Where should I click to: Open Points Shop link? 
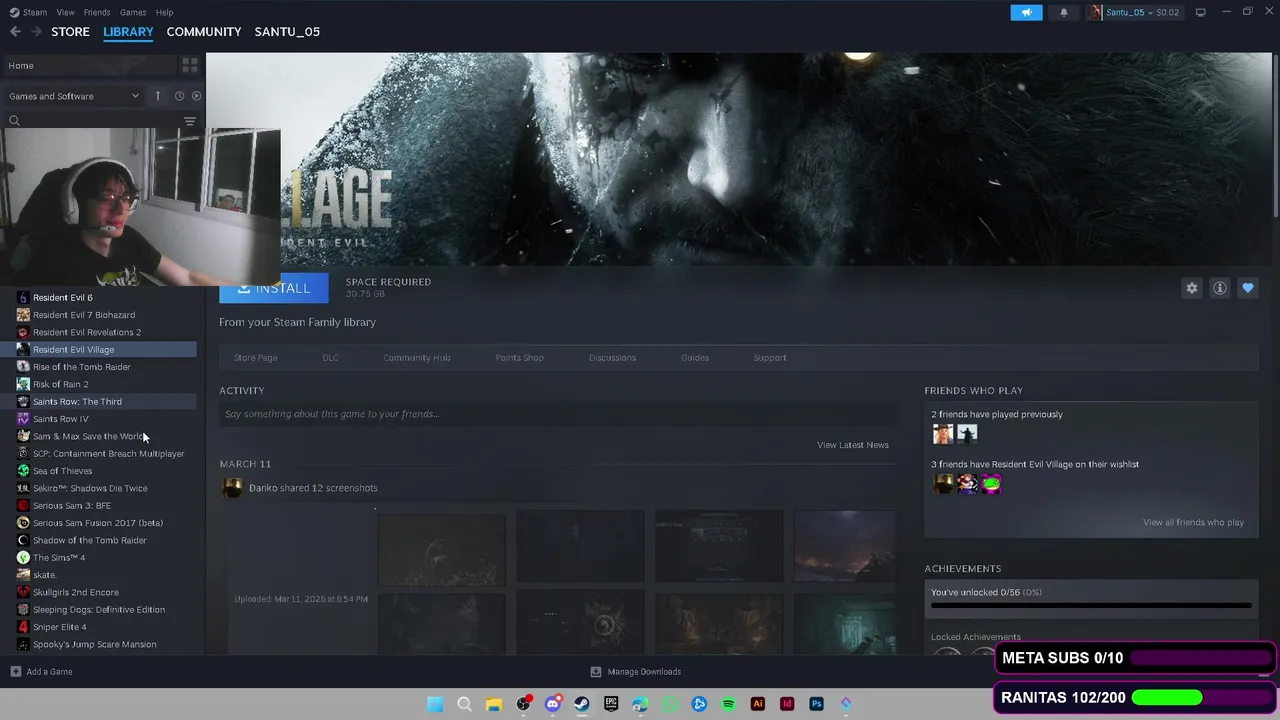[520, 357]
